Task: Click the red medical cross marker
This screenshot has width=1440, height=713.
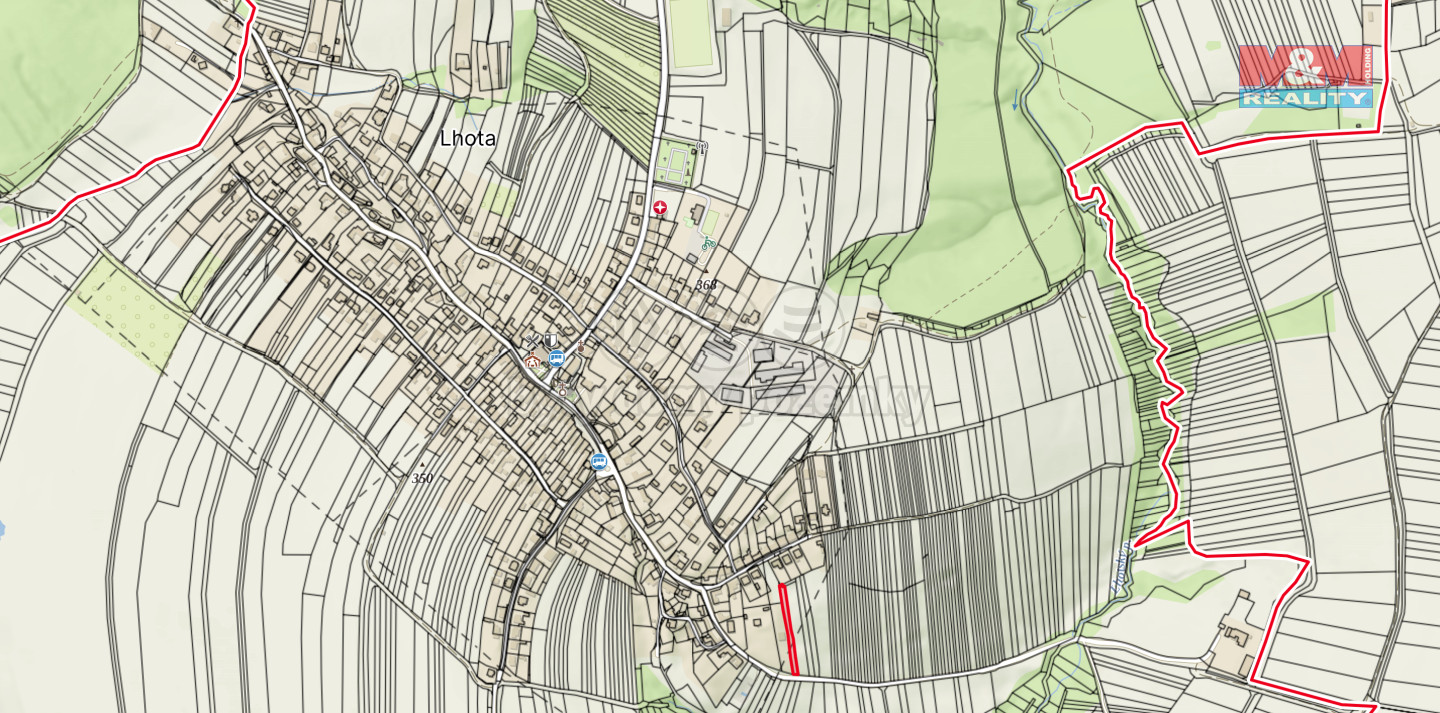Action: tap(659, 207)
